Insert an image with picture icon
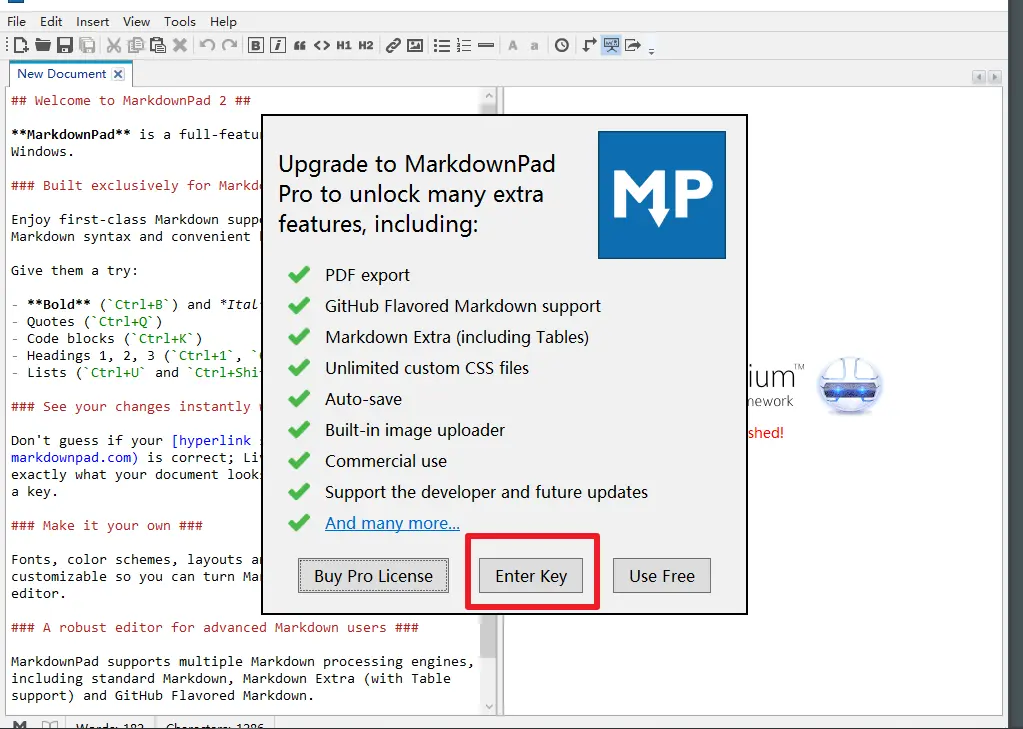 (x=415, y=45)
